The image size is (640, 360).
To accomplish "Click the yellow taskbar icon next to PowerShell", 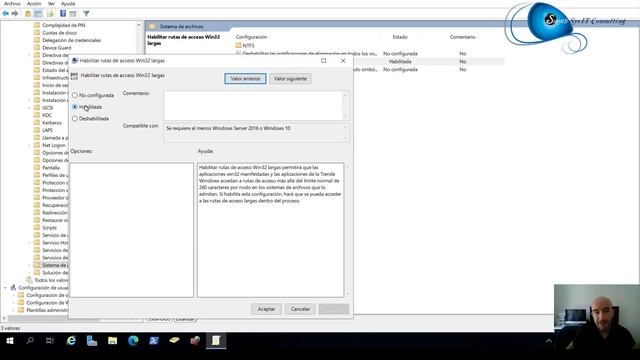I will coord(174,340).
